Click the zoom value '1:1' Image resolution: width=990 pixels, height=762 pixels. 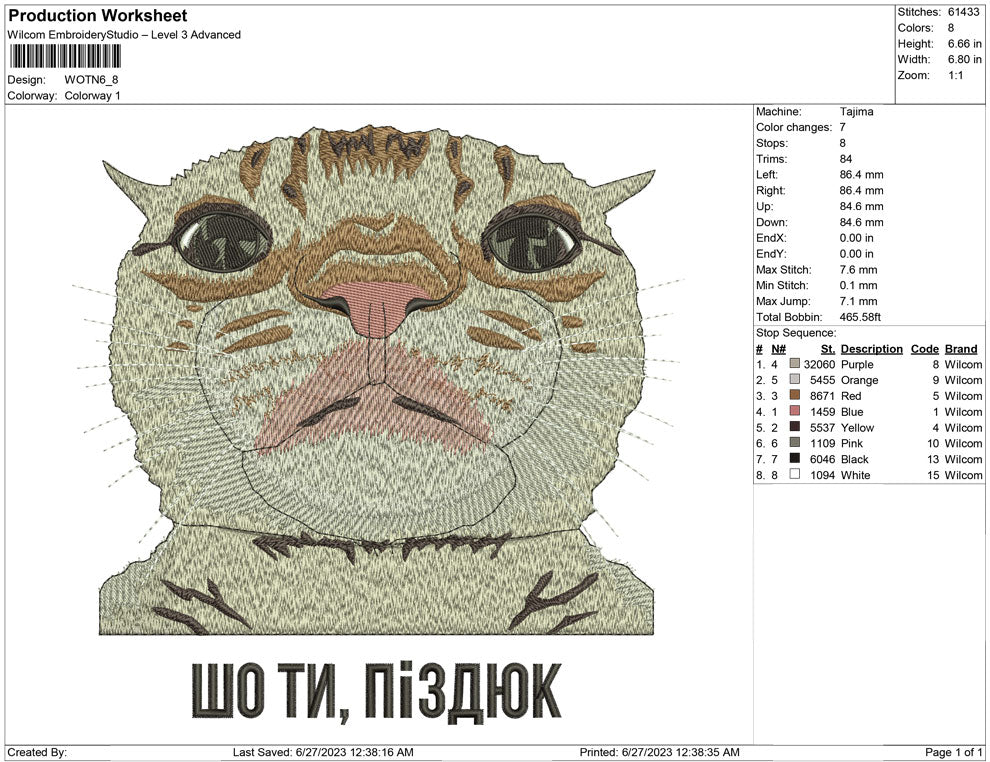click(x=955, y=75)
